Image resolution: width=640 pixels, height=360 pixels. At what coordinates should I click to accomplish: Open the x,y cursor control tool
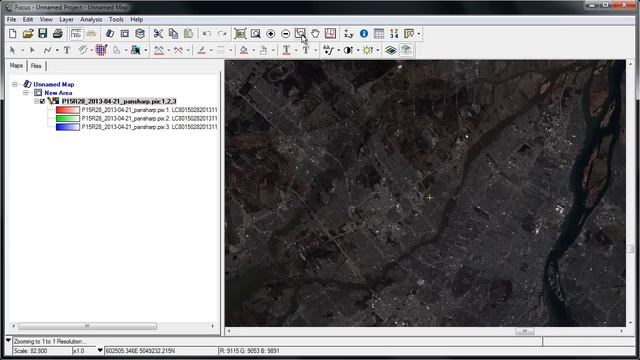[x=349, y=33]
